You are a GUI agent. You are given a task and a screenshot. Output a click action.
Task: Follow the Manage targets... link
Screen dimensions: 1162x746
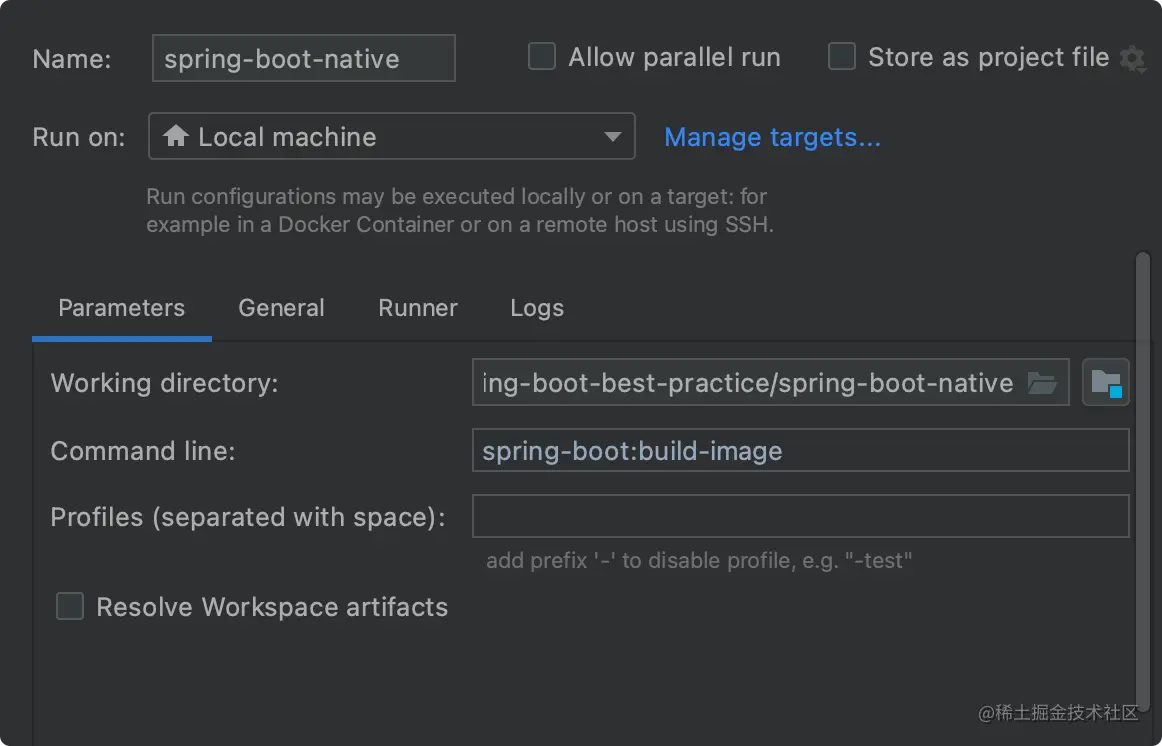pyautogui.click(x=772, y=137)
